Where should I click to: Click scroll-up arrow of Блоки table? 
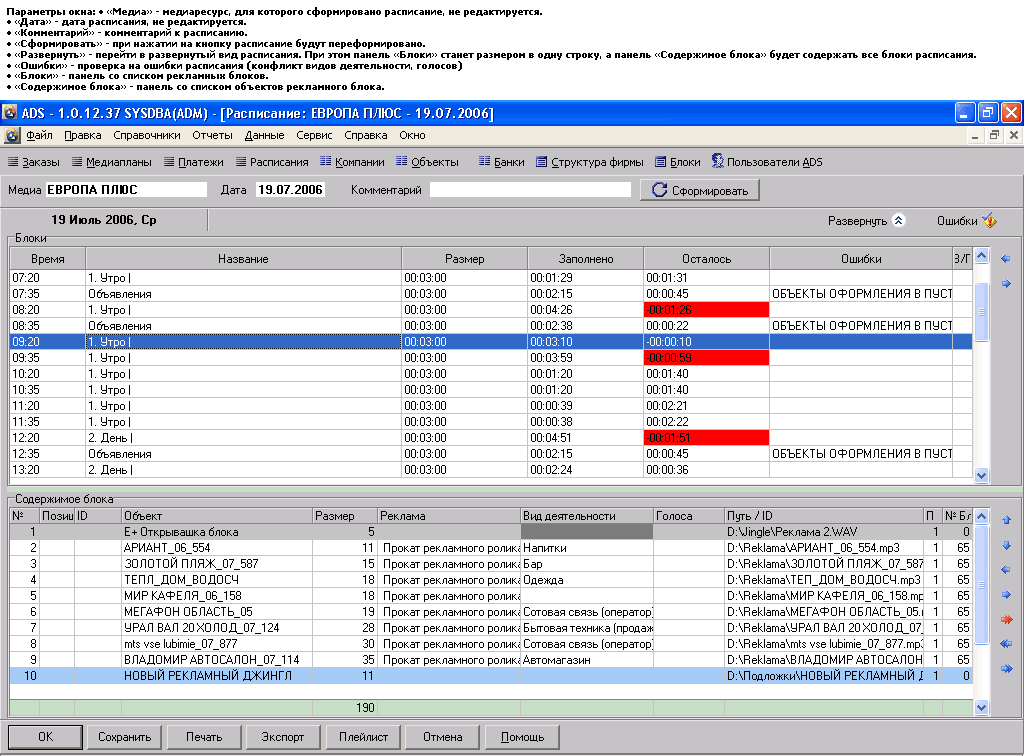981,256
